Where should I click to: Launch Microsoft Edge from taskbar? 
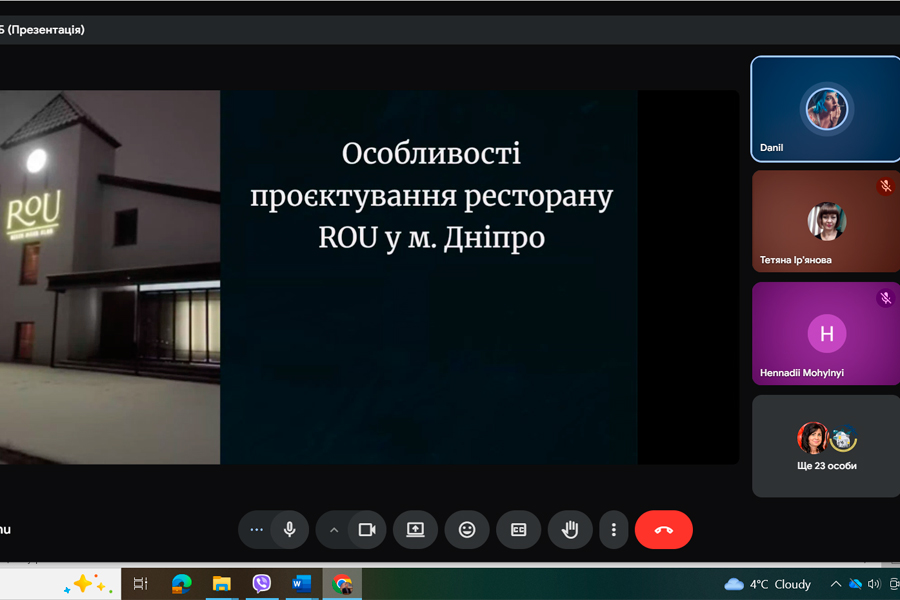pyautogui.click(x=181, y=584)
